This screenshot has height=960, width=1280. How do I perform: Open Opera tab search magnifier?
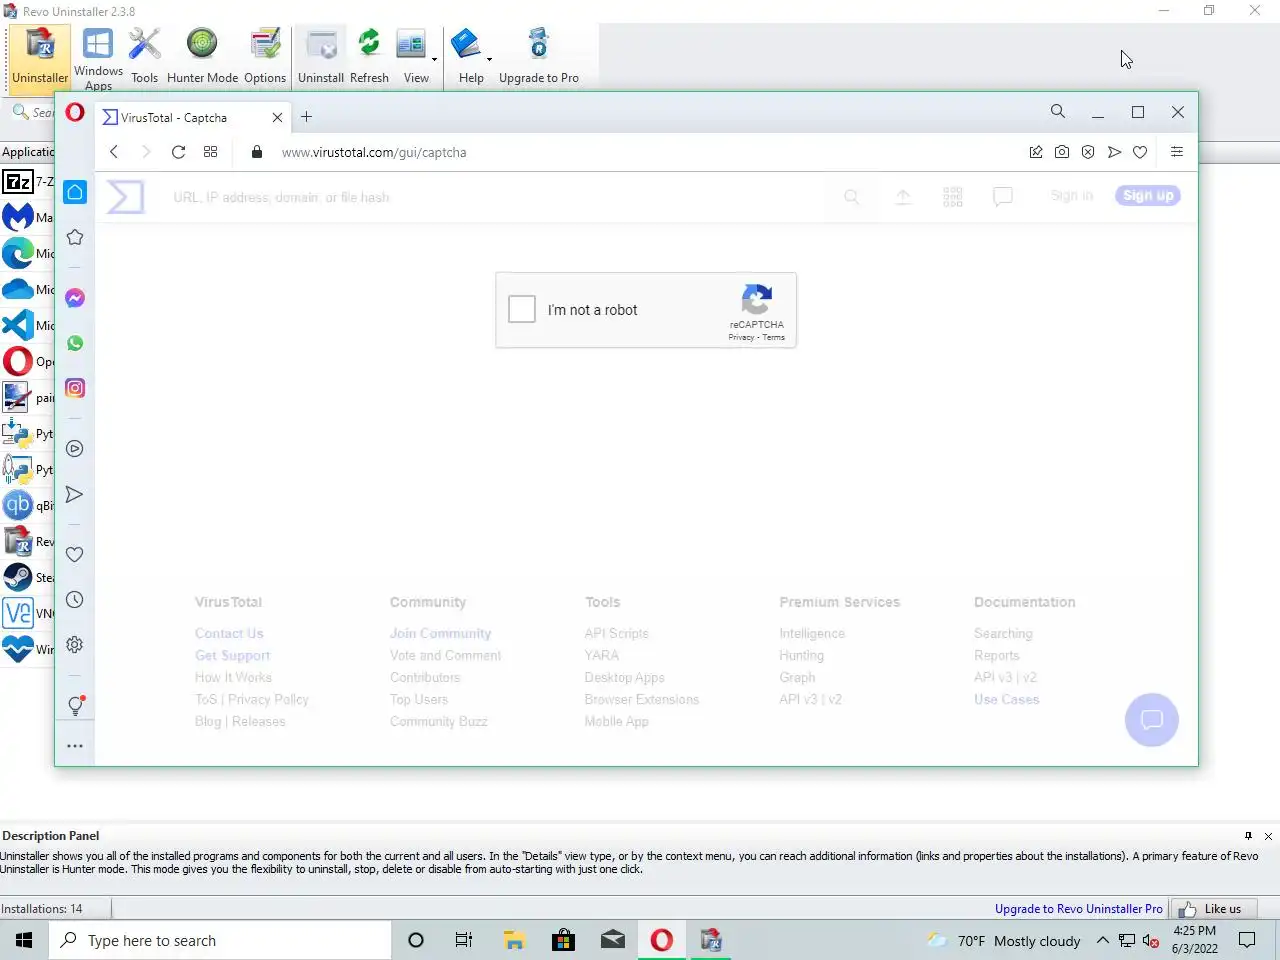1058,112
